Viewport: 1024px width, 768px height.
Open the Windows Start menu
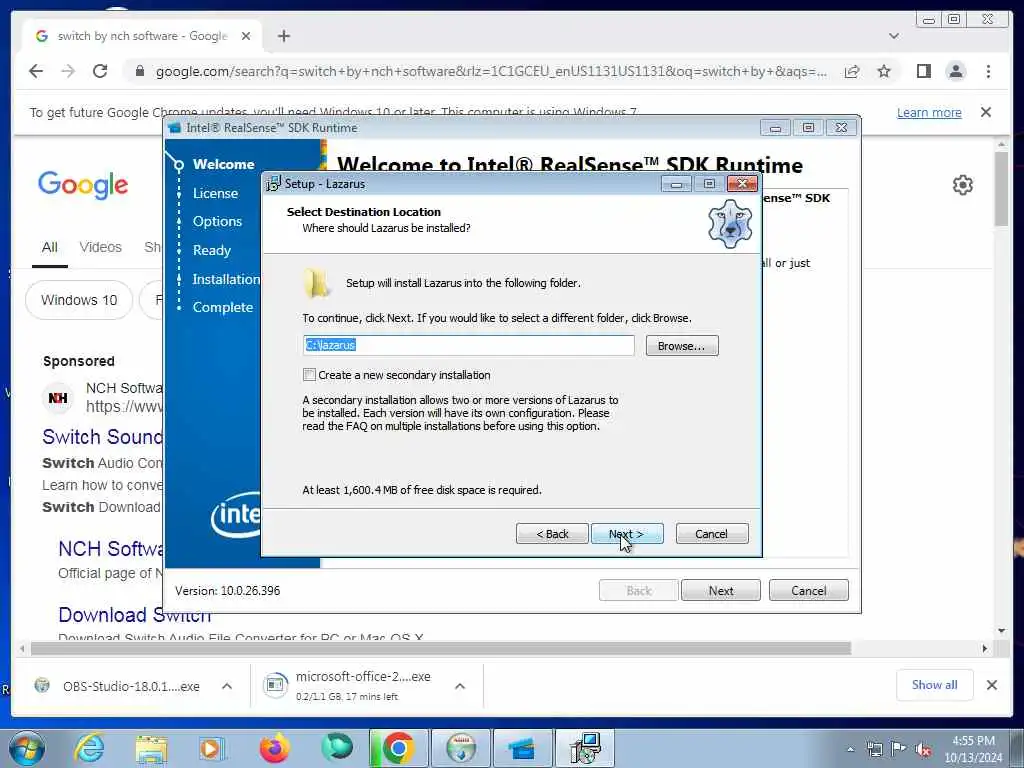click(x=26, y=748)
